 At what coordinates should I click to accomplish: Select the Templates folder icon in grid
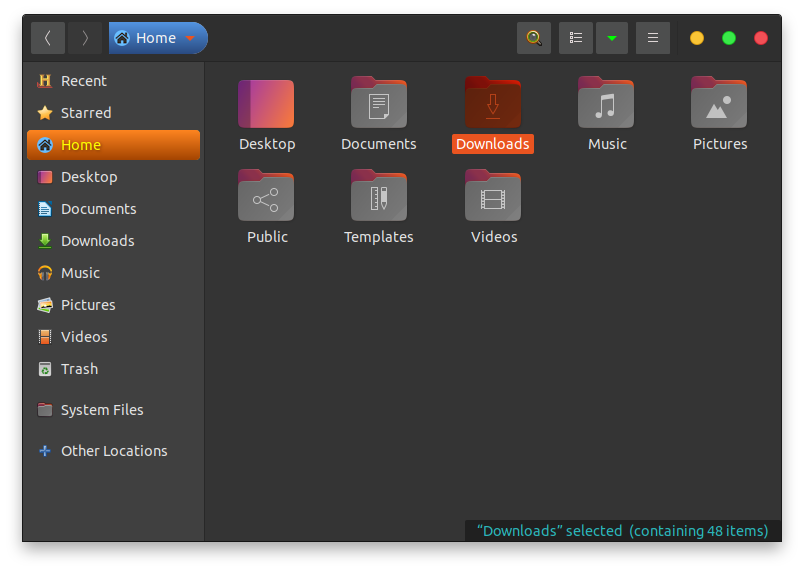coord(379,195)
